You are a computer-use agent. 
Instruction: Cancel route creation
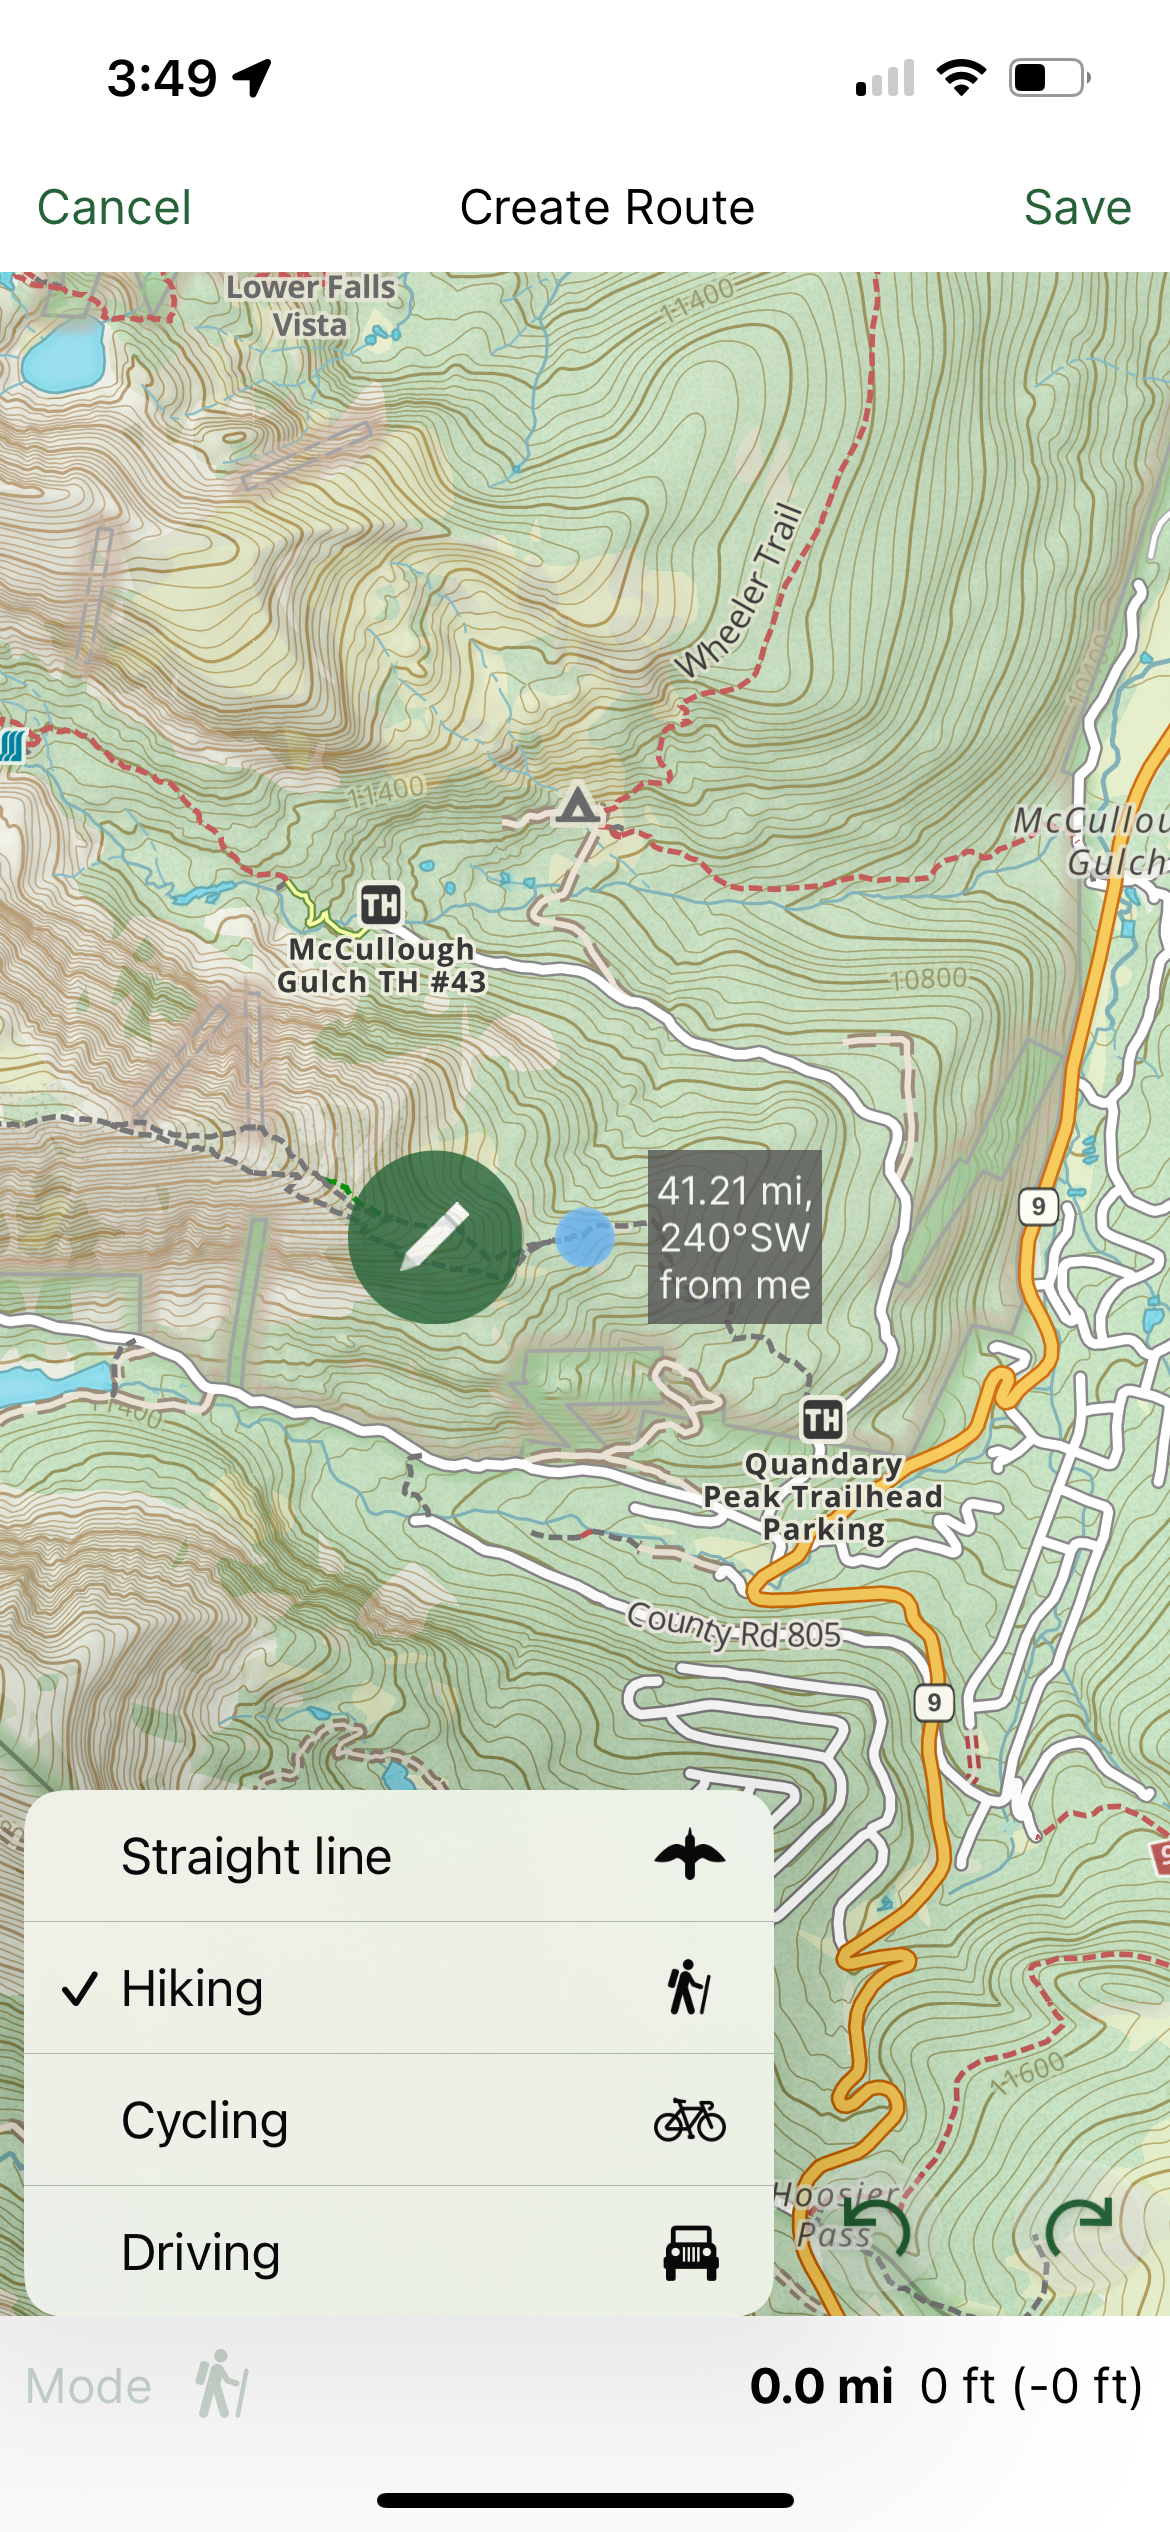click(x=114, y=208)
